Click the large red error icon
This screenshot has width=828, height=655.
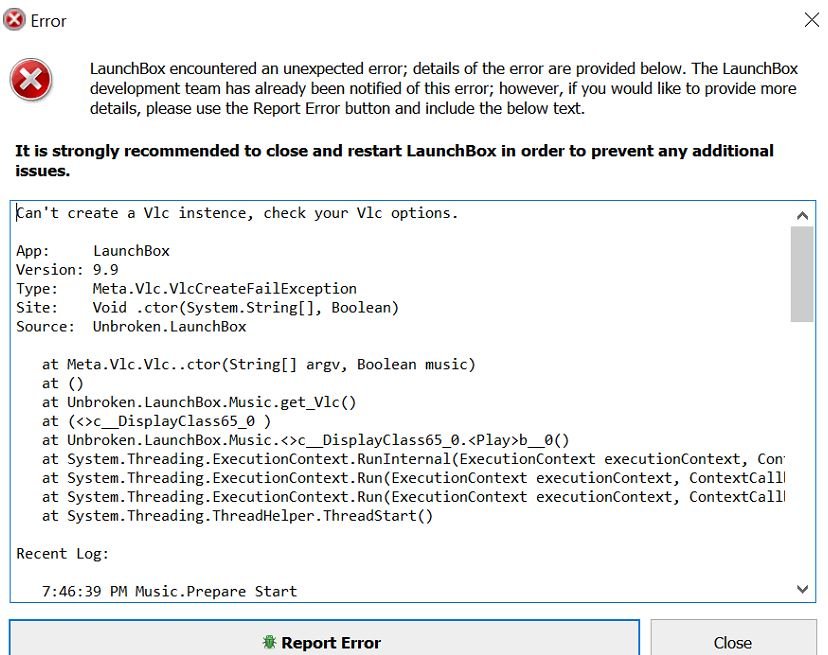[31, 80]
